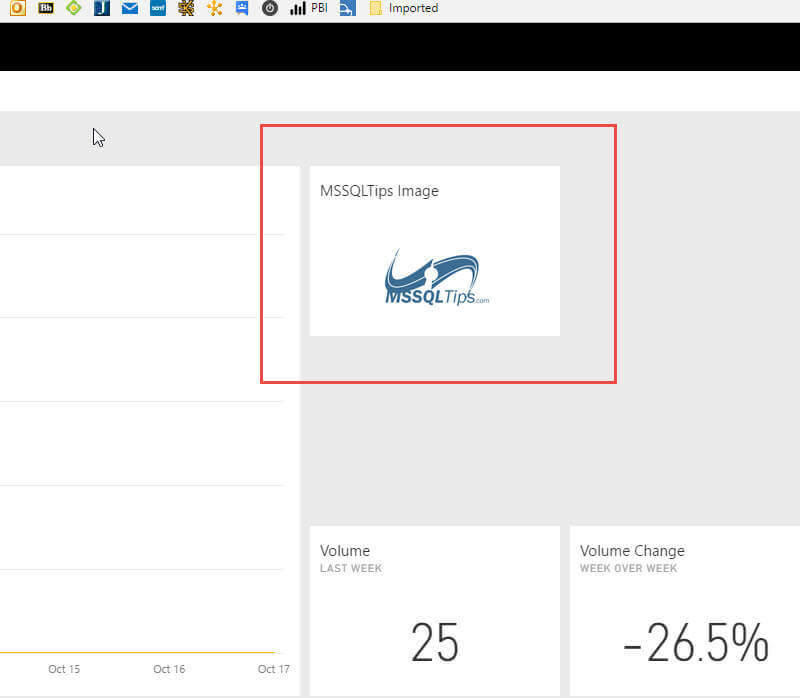Click the -26.5% volume change value
This screenshot has width=800, height=698.
(x=696, y=642)
